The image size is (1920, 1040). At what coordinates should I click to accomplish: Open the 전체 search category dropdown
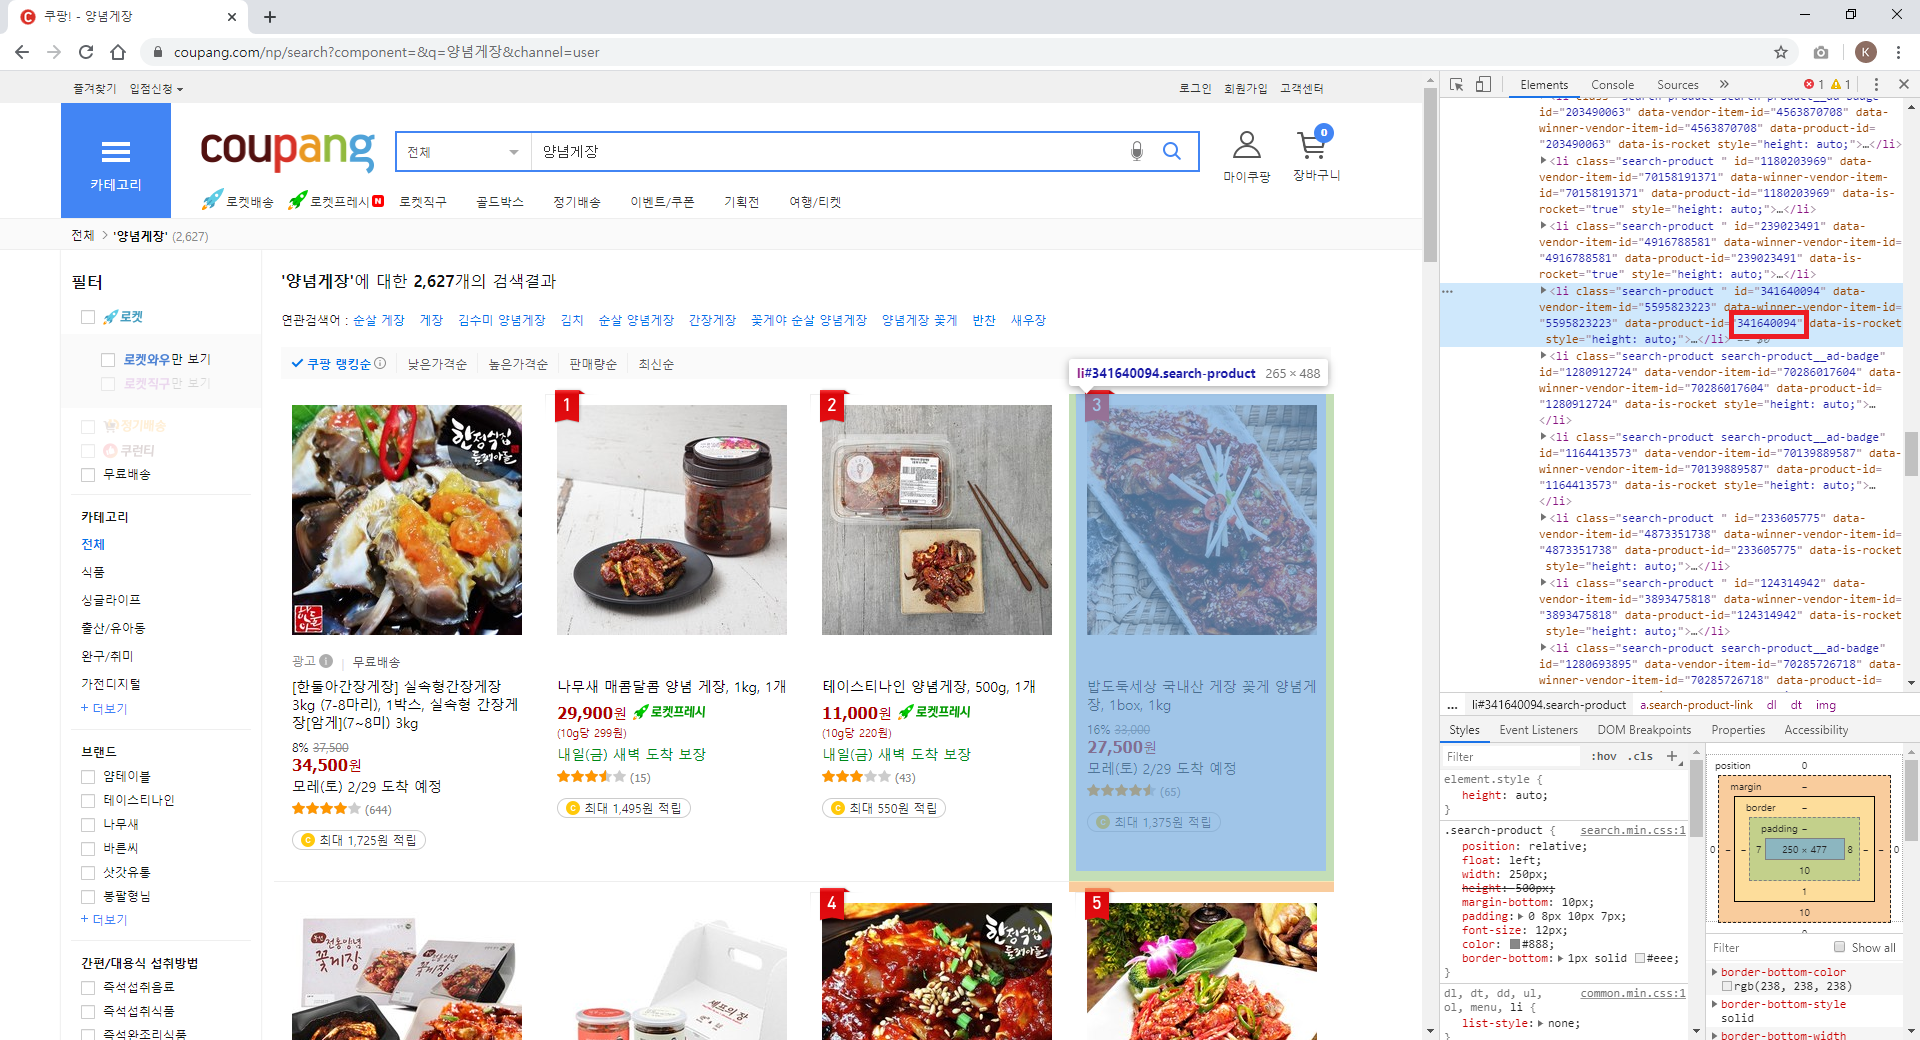pos(463,152)
